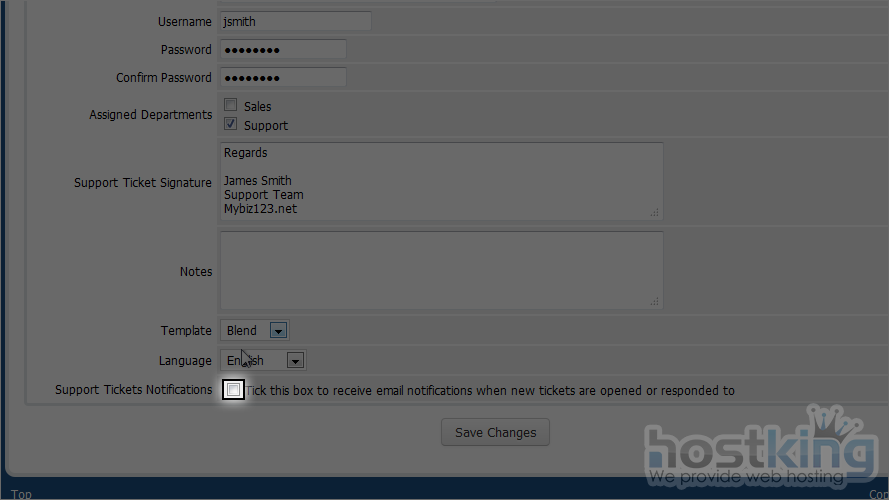
Task: Click into the Password field
Action: click(282, 50)
